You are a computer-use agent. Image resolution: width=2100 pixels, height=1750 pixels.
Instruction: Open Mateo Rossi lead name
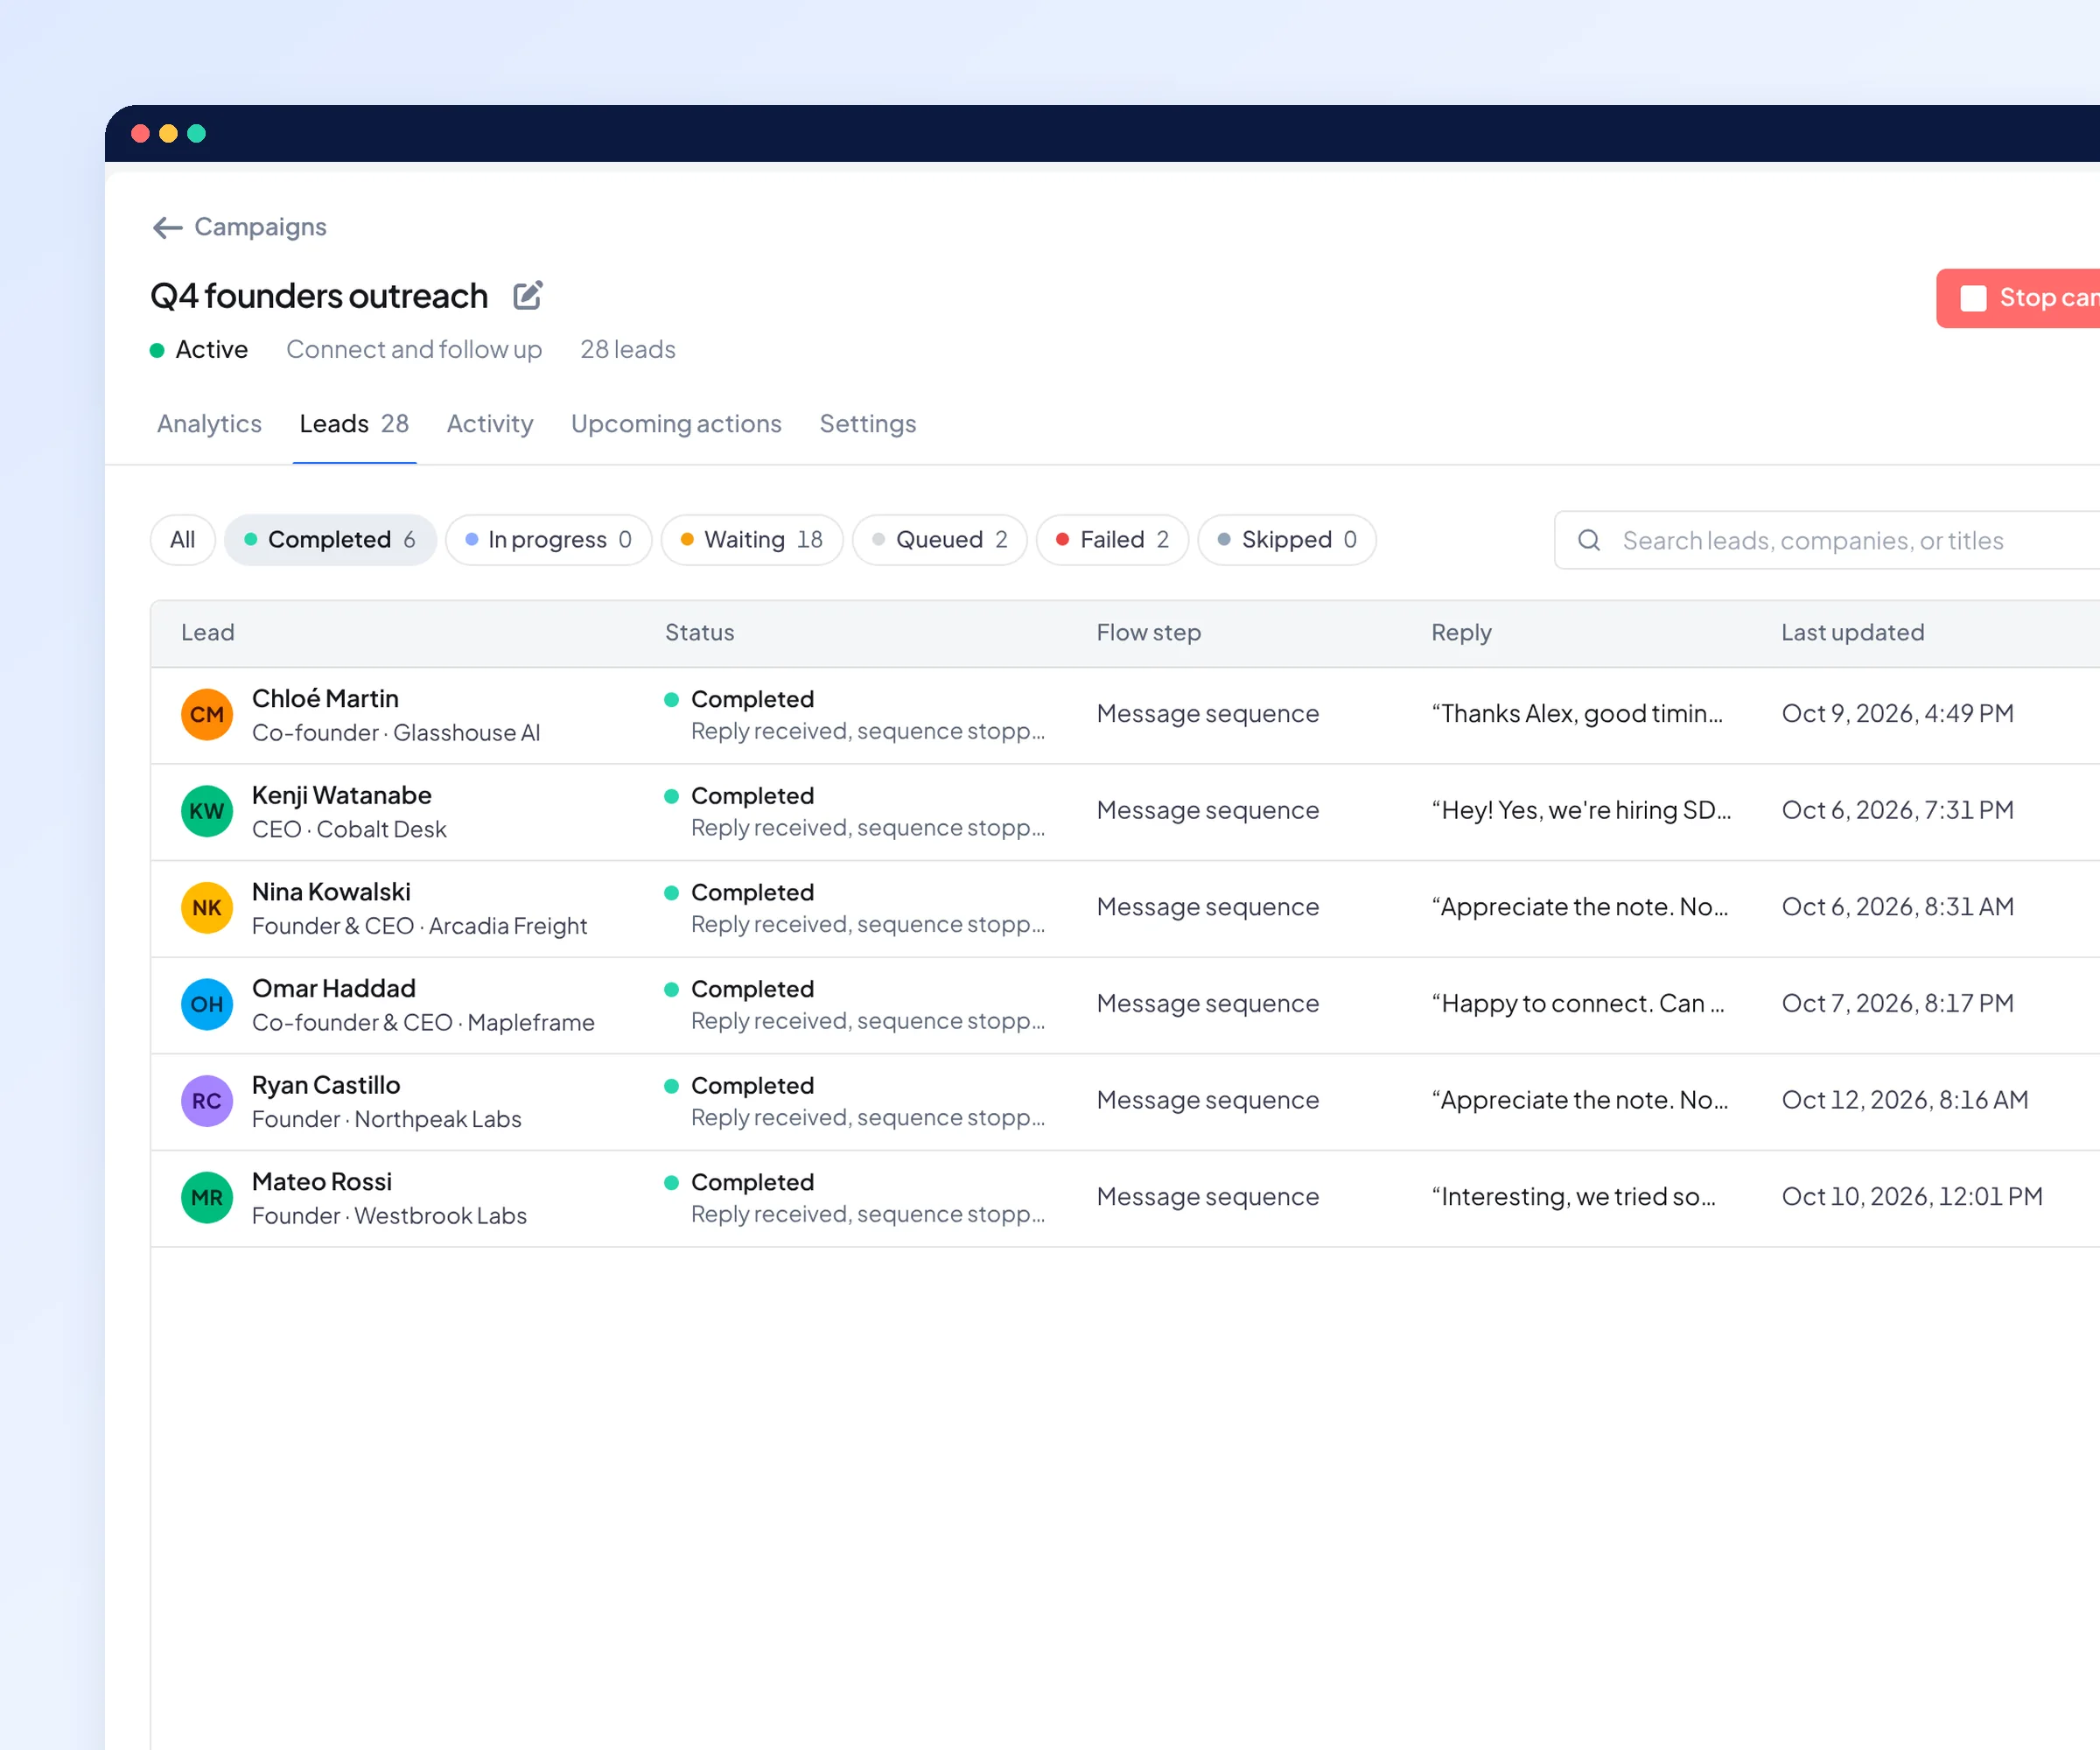(322, 1182)
